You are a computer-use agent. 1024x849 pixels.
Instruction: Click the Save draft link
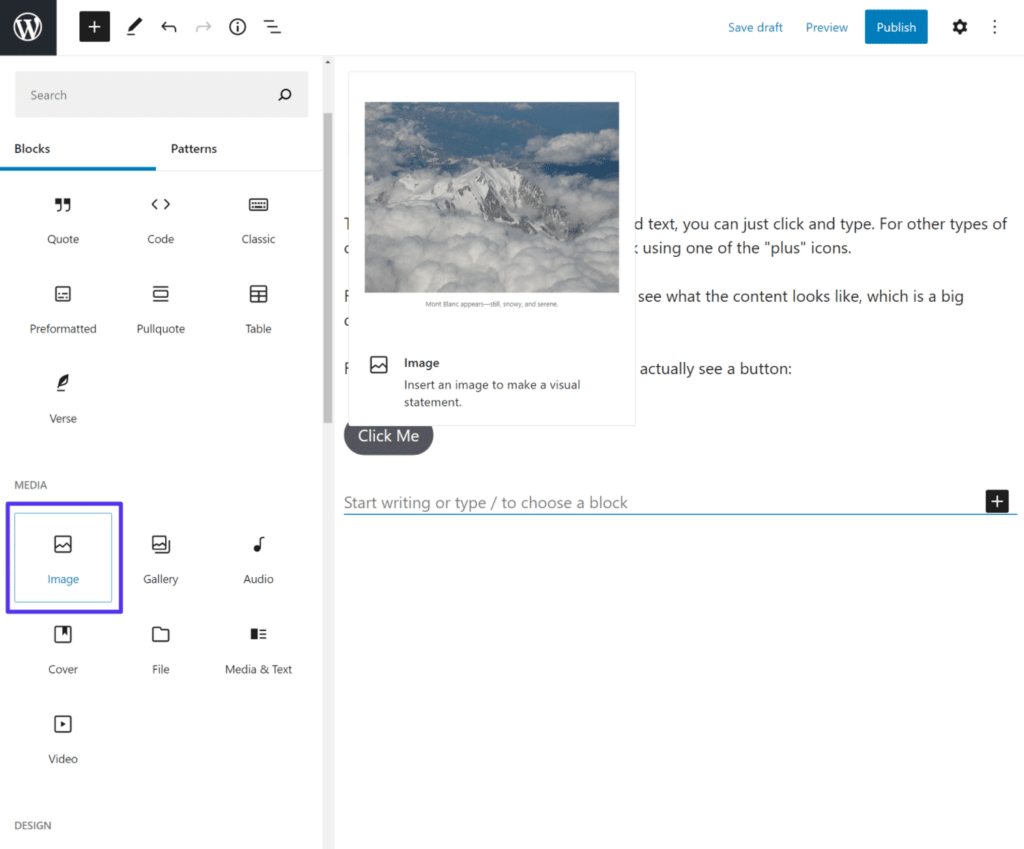pos(755,27)
